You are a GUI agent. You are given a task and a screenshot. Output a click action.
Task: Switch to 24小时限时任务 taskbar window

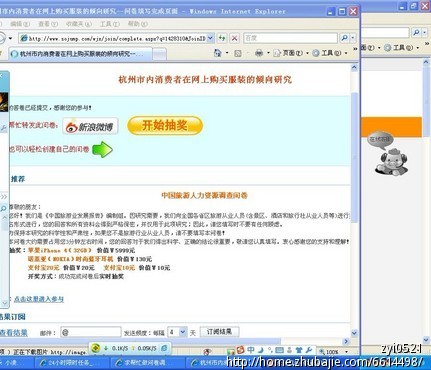[x=71, y=363]
